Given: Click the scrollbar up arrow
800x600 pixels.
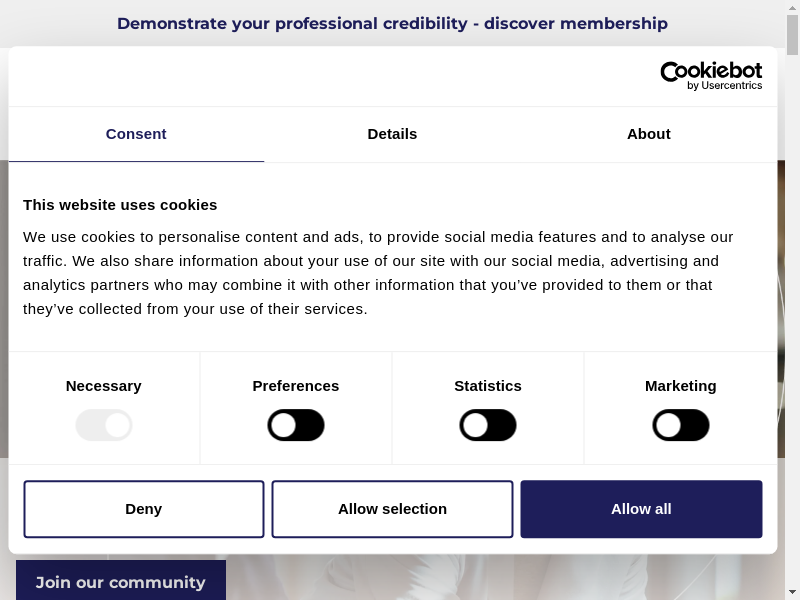Looking at the screenshot, I should coord(793,7).
